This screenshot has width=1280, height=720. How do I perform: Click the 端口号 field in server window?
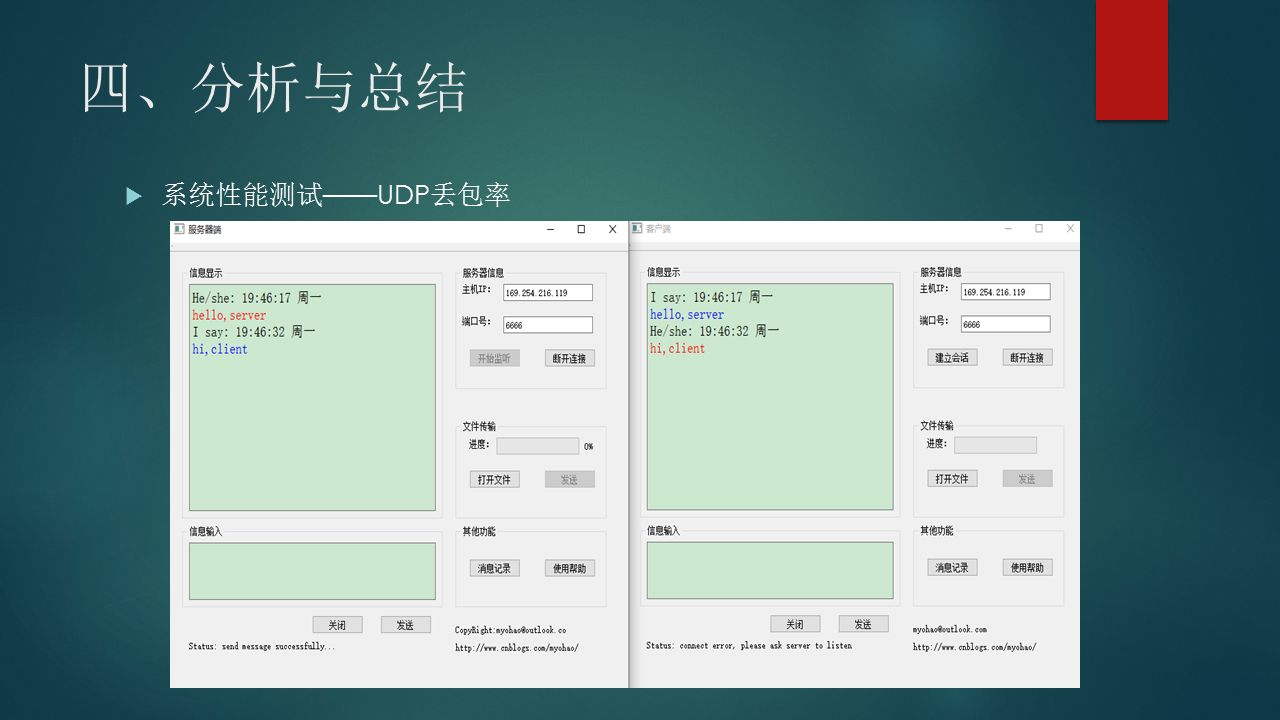point(548,325)
